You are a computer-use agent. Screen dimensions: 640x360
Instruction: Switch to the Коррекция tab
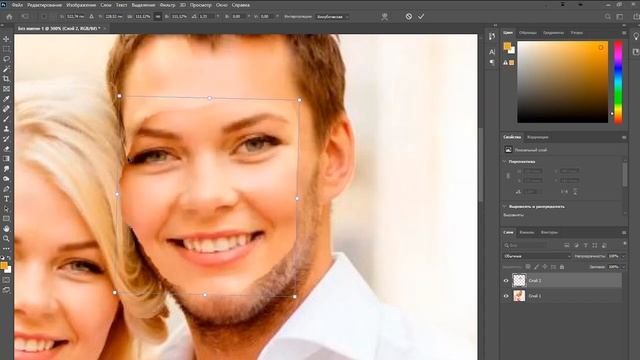[x=538, y=137]
